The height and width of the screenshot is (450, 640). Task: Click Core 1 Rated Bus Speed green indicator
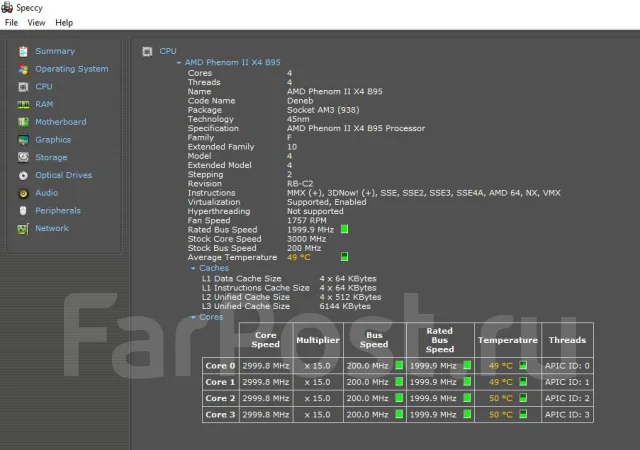467,381
